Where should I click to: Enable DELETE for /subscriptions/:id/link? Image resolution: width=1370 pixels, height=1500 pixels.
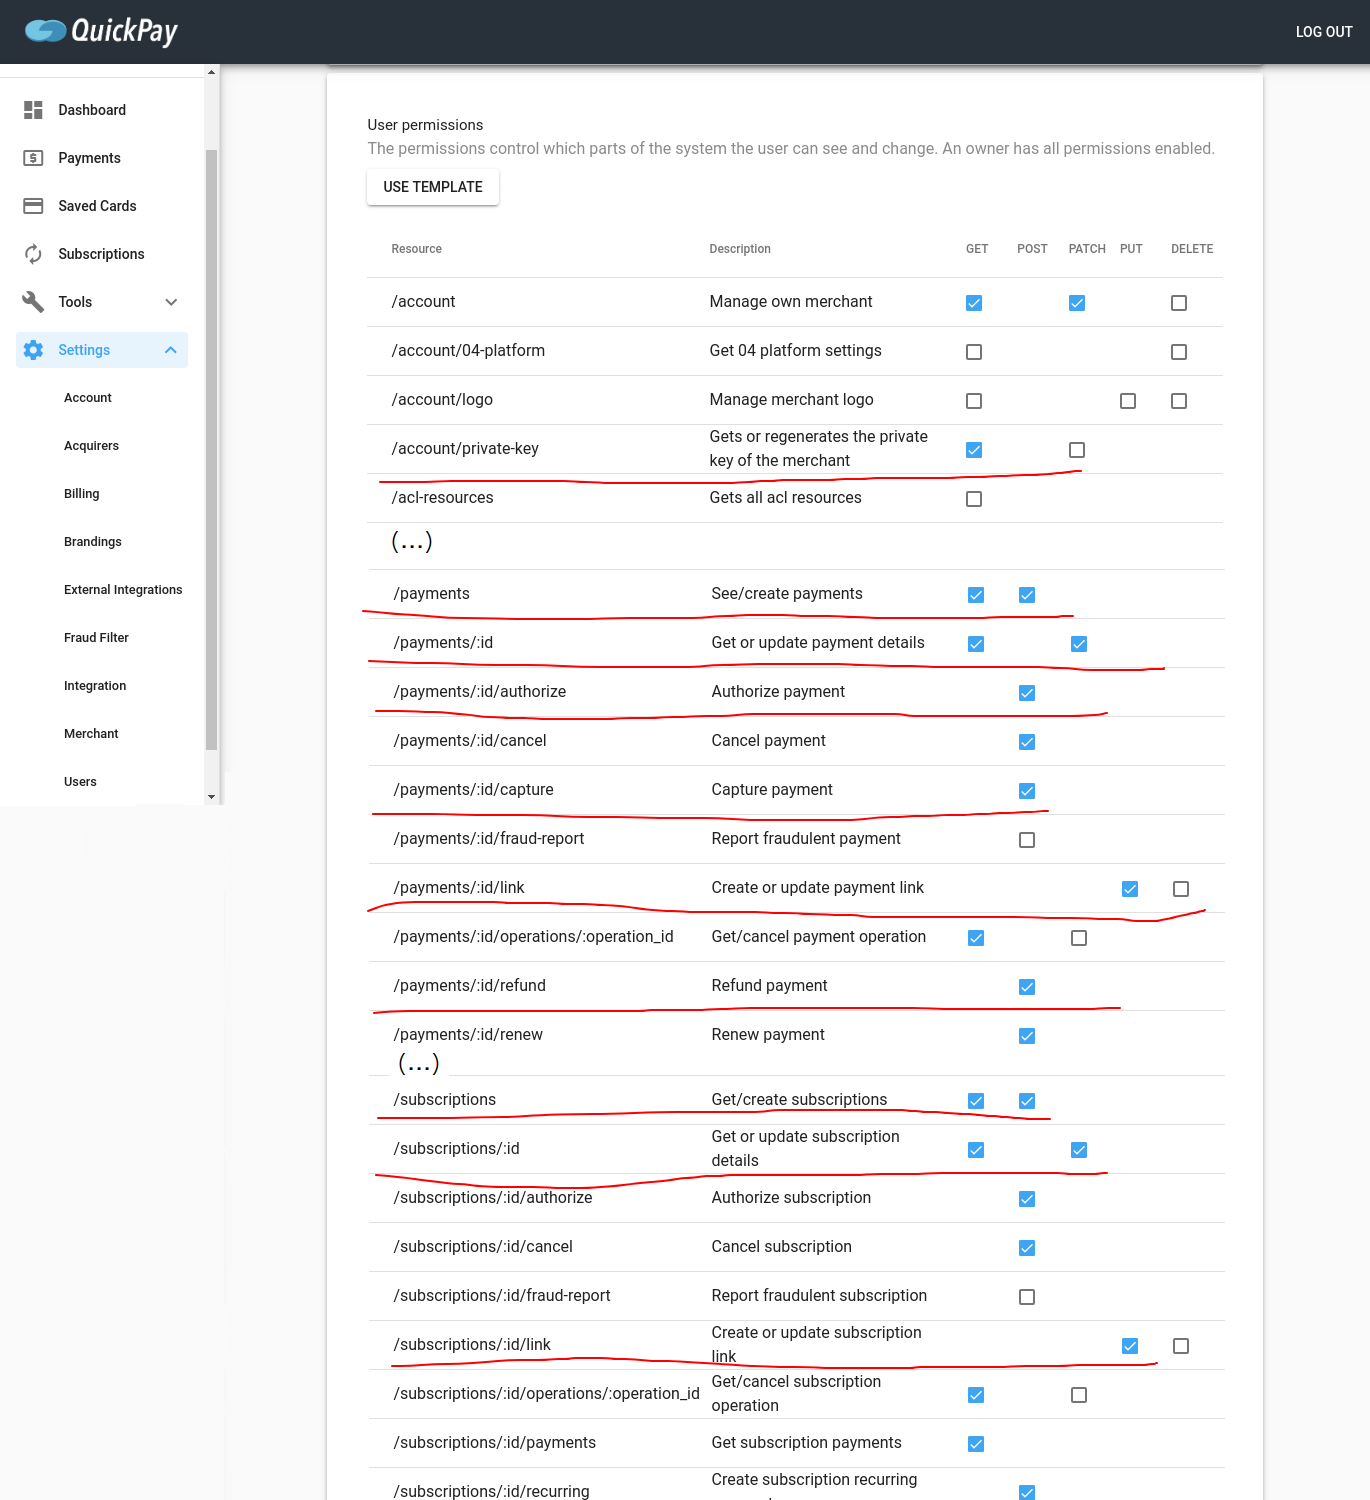(1181, 1346)
